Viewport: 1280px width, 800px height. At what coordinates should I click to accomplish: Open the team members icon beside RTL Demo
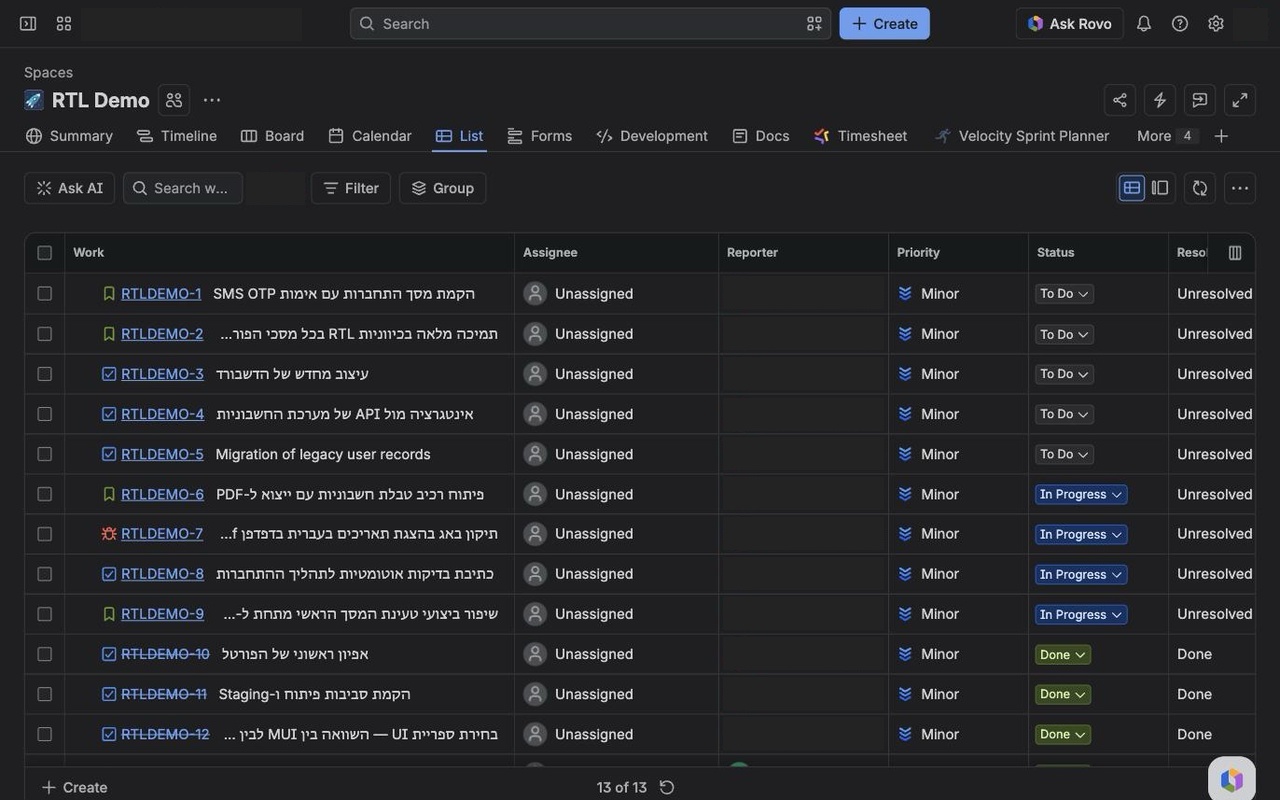(x=174, y=100)
